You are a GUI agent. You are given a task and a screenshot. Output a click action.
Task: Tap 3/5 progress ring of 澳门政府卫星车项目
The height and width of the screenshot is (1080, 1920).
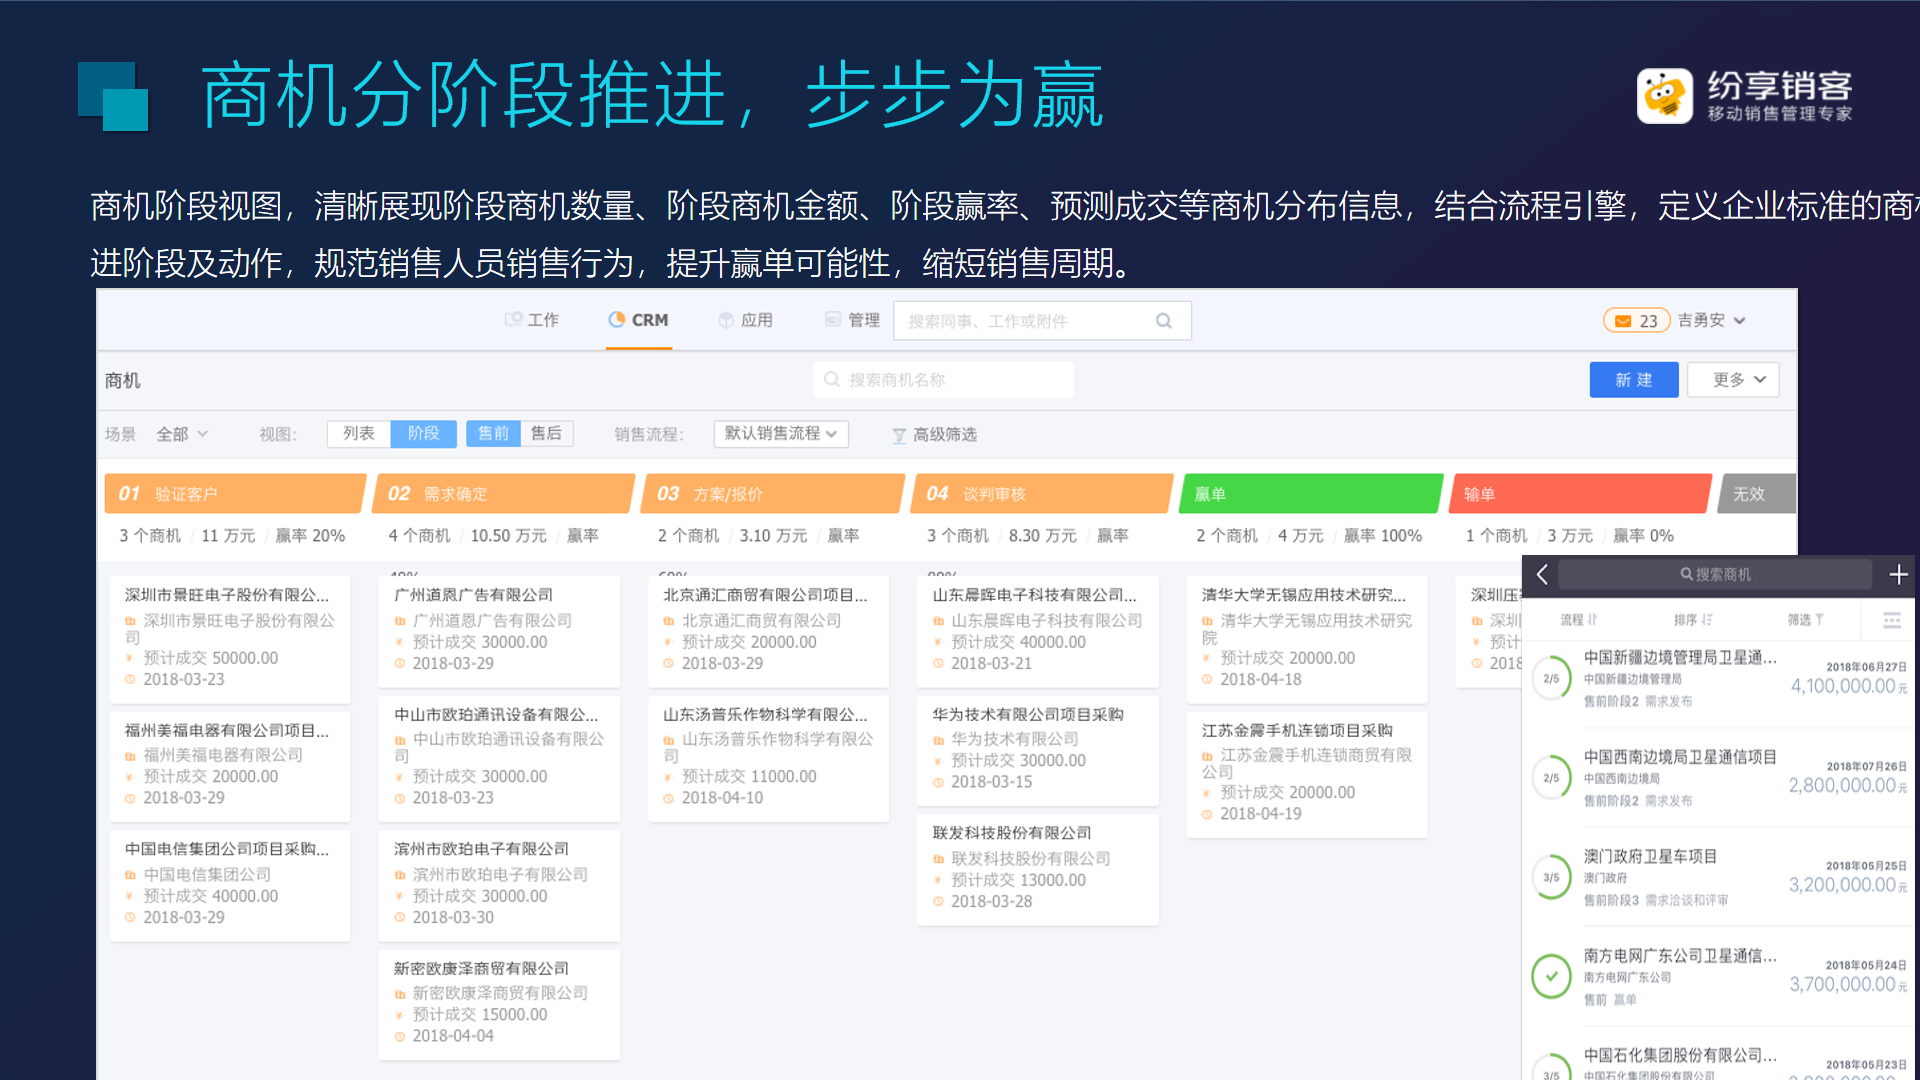click(x=1552, y=877)
